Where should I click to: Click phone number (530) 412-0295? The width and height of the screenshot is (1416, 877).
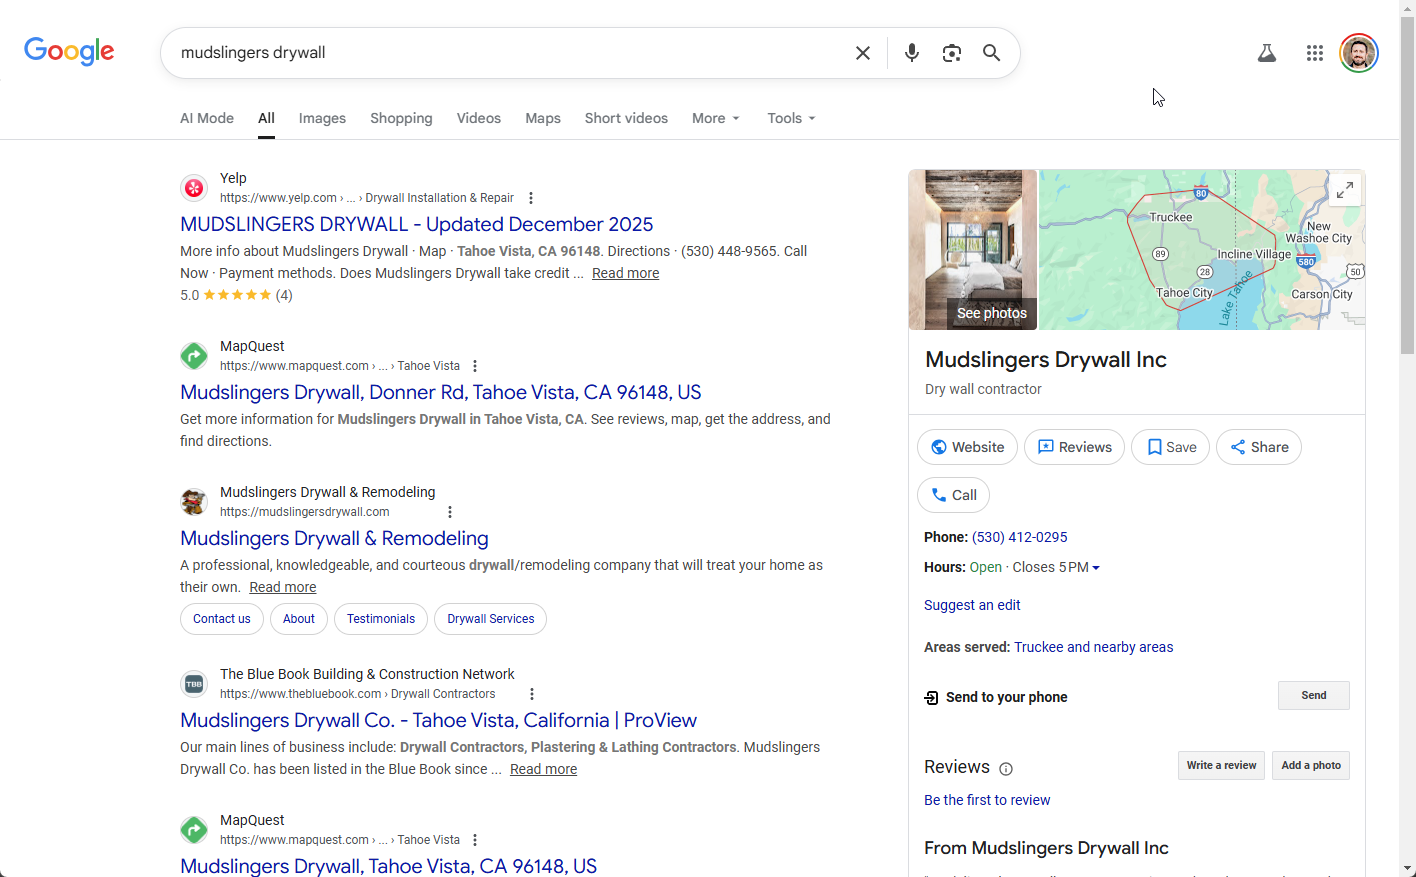pos(1019,537)
